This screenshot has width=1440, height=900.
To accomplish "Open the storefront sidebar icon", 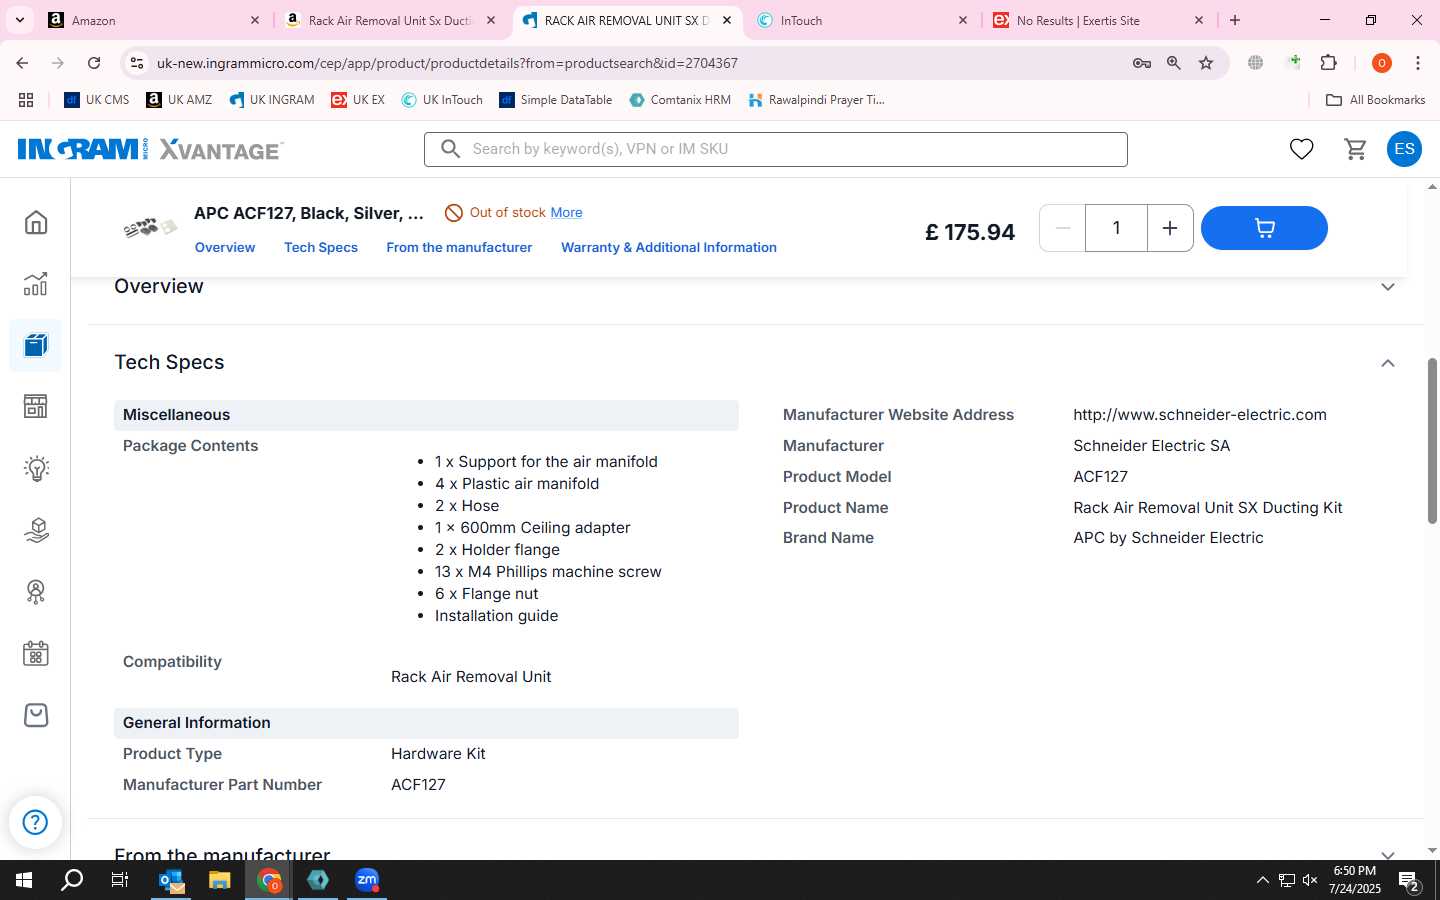I will pyautogui.click(x=36, y=407).
